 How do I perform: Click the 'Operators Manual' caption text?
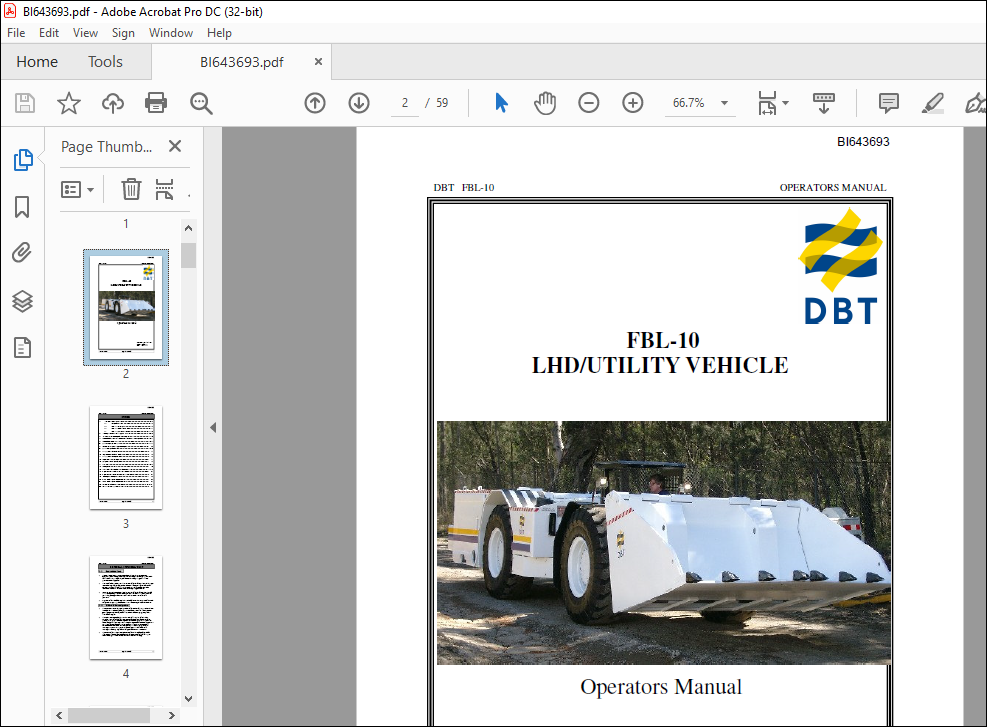[661, 687]
